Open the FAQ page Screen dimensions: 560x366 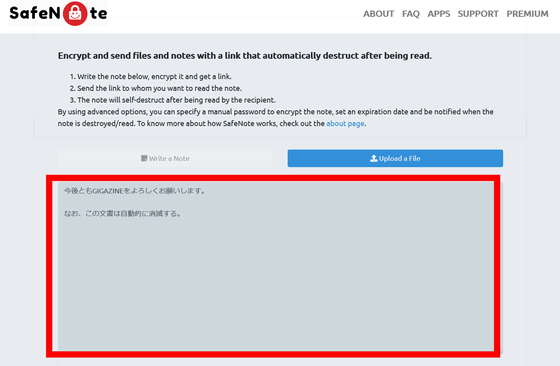coord(411,14)
